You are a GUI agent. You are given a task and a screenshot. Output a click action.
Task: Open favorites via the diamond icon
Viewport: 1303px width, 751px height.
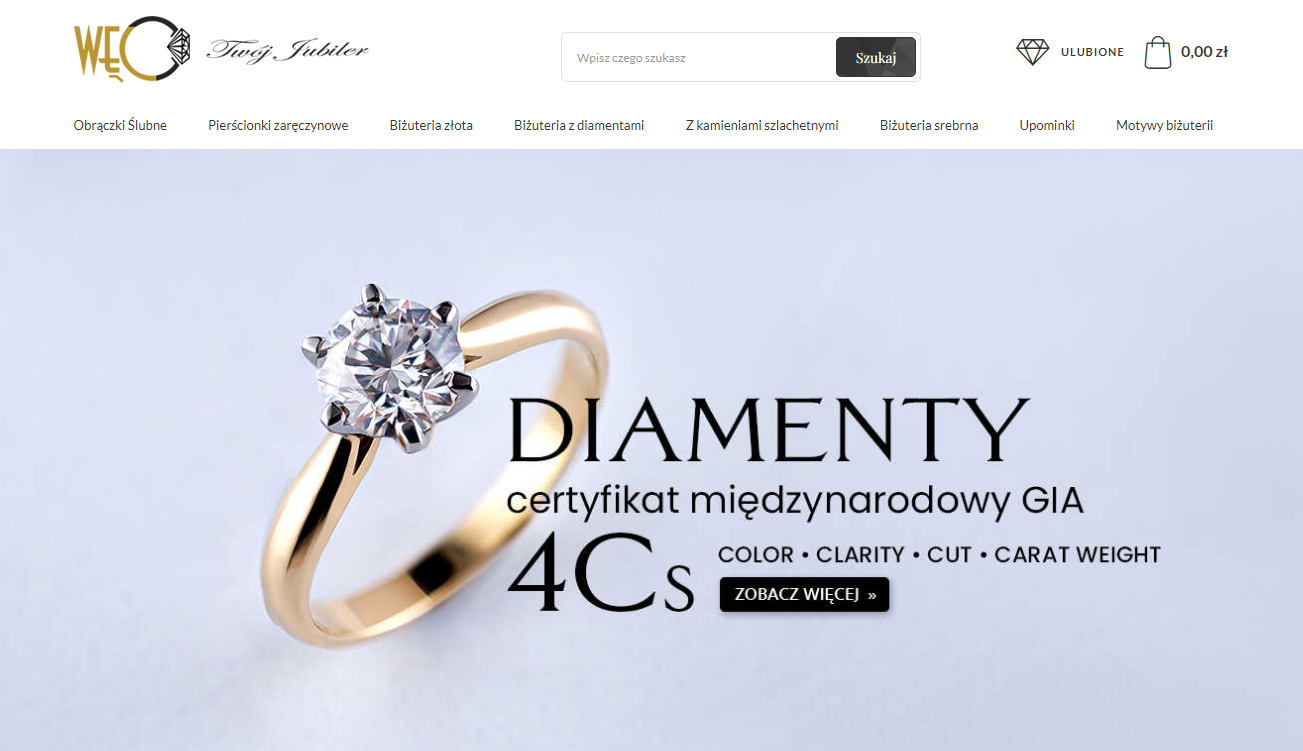pyautogui.click(x=1033, y=52)
